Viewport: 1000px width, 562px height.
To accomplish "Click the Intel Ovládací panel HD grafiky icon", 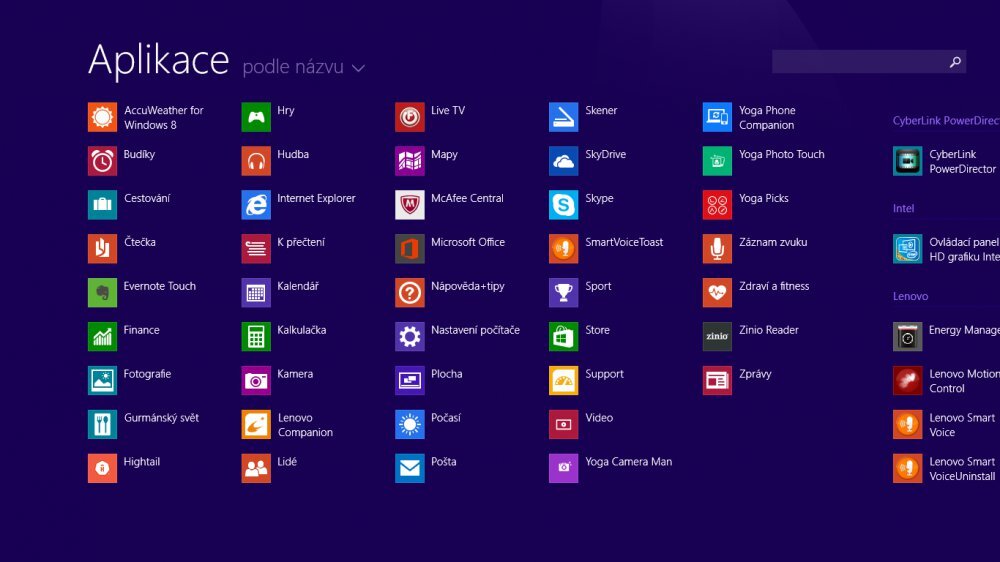I will (x=908, y=249).
